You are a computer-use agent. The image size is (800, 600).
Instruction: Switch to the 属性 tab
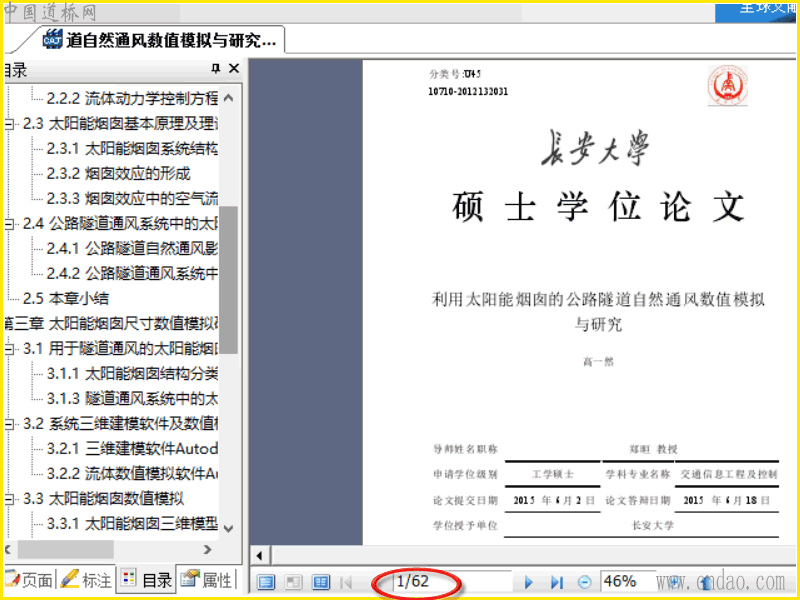click(207, 580)
